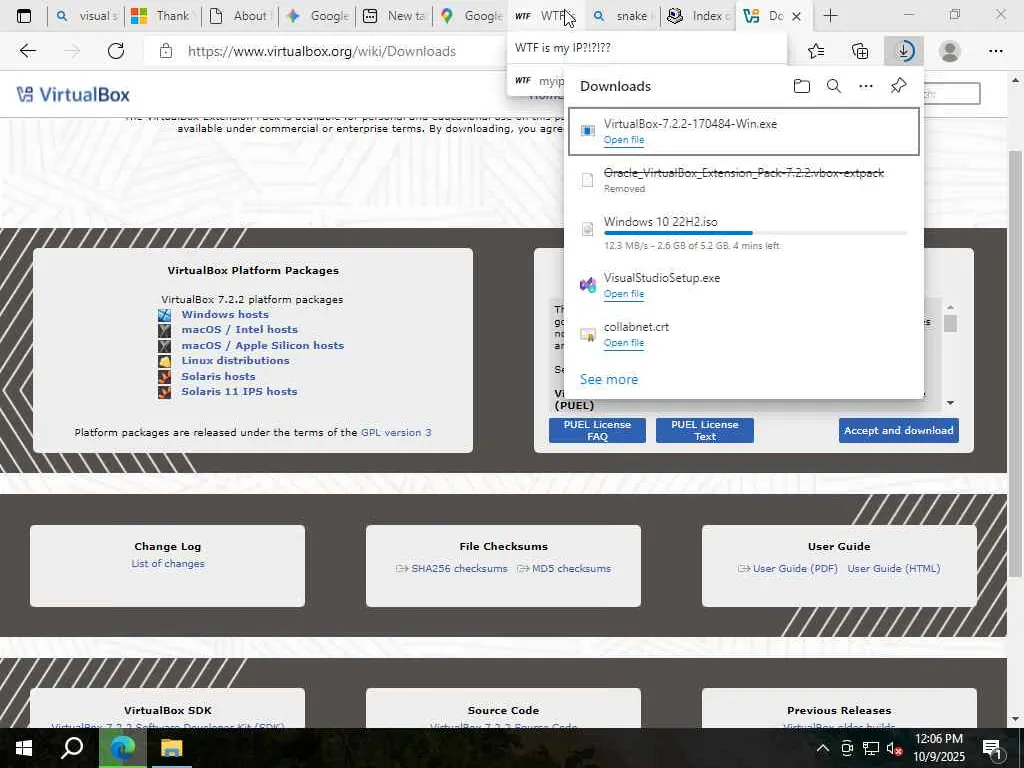Image resolution: width=1024 pixels, height=768 pixels.
Task: Click the VisualStudioSetup.exe file icon
Action: click(588, 285)
